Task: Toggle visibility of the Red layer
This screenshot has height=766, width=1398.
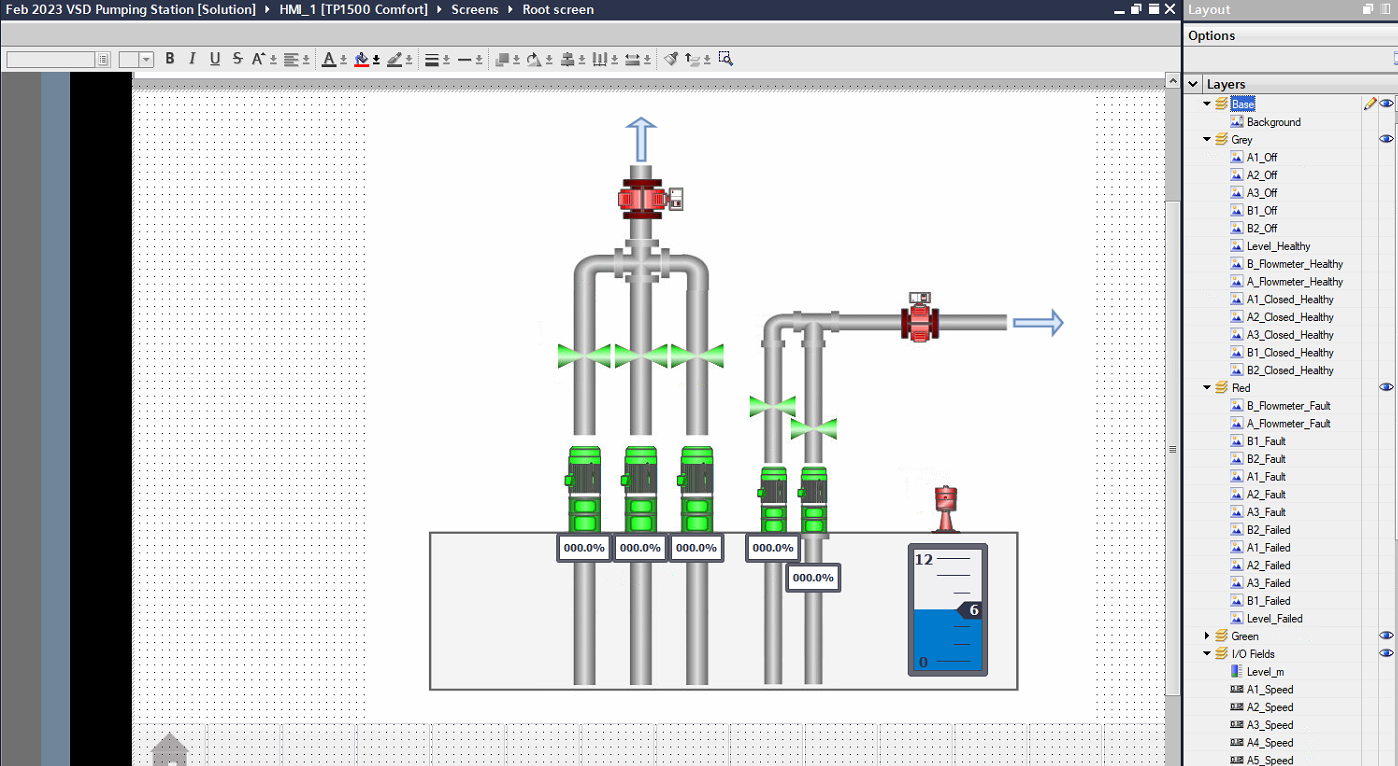Action: coord(1386,388)
